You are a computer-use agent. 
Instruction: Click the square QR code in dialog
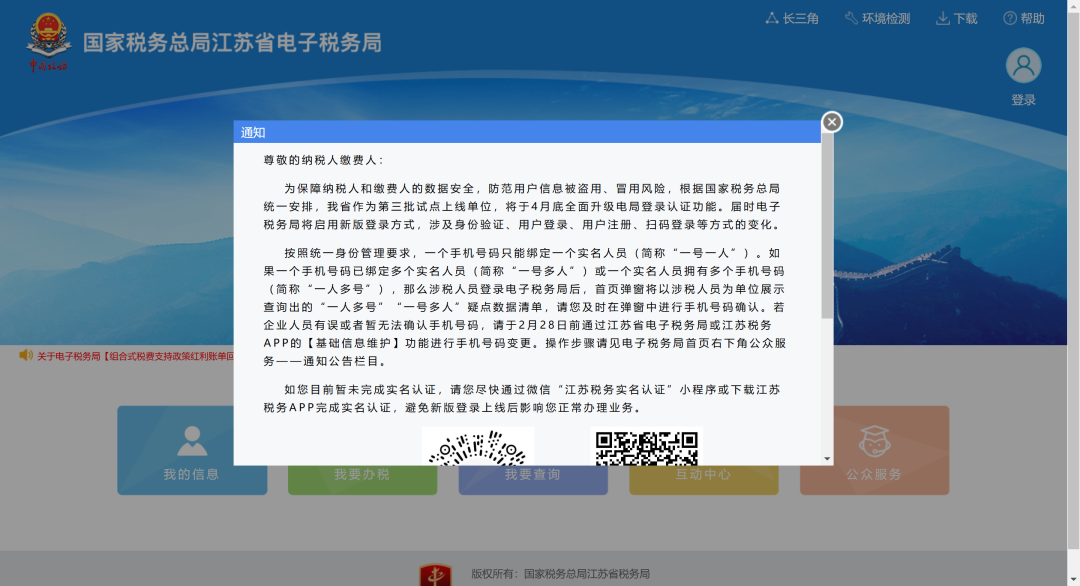(x=647, y=448)
